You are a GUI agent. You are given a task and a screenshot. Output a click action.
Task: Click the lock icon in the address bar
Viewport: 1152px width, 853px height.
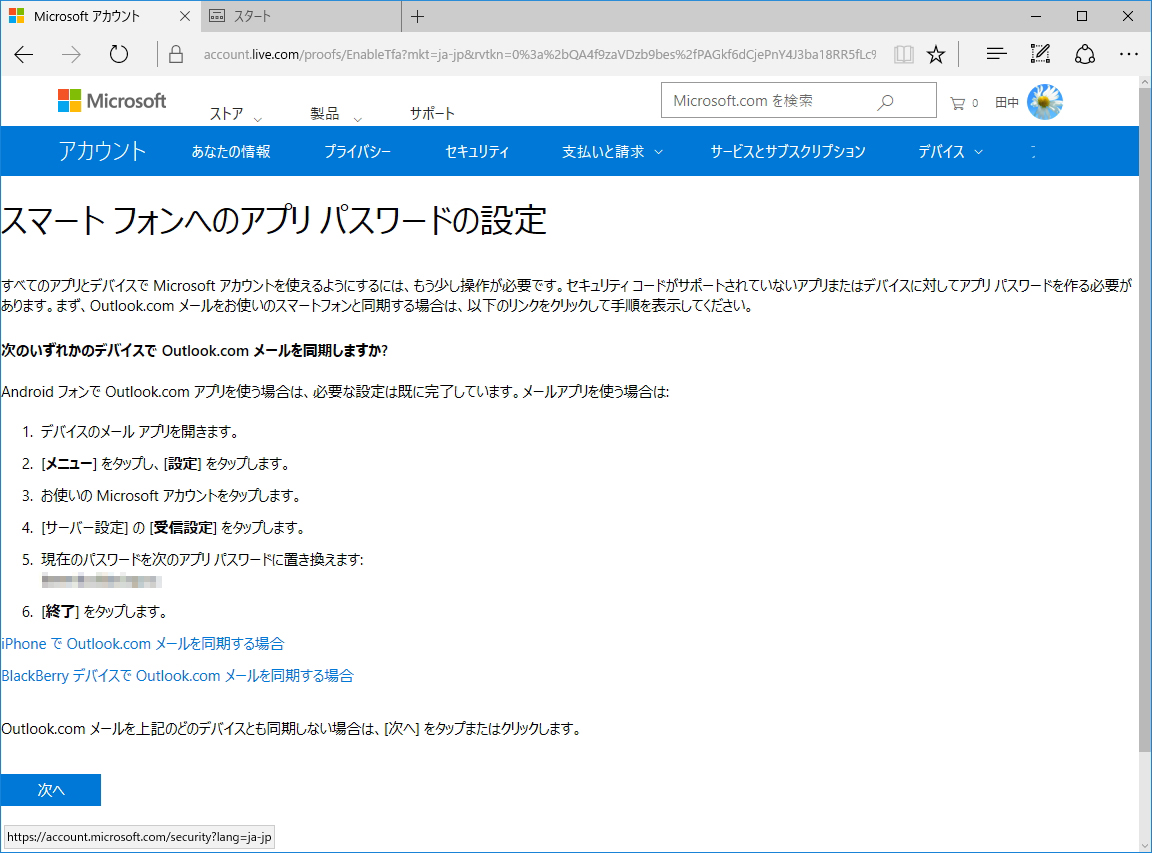pyautogui.click(x=175, y=55)
